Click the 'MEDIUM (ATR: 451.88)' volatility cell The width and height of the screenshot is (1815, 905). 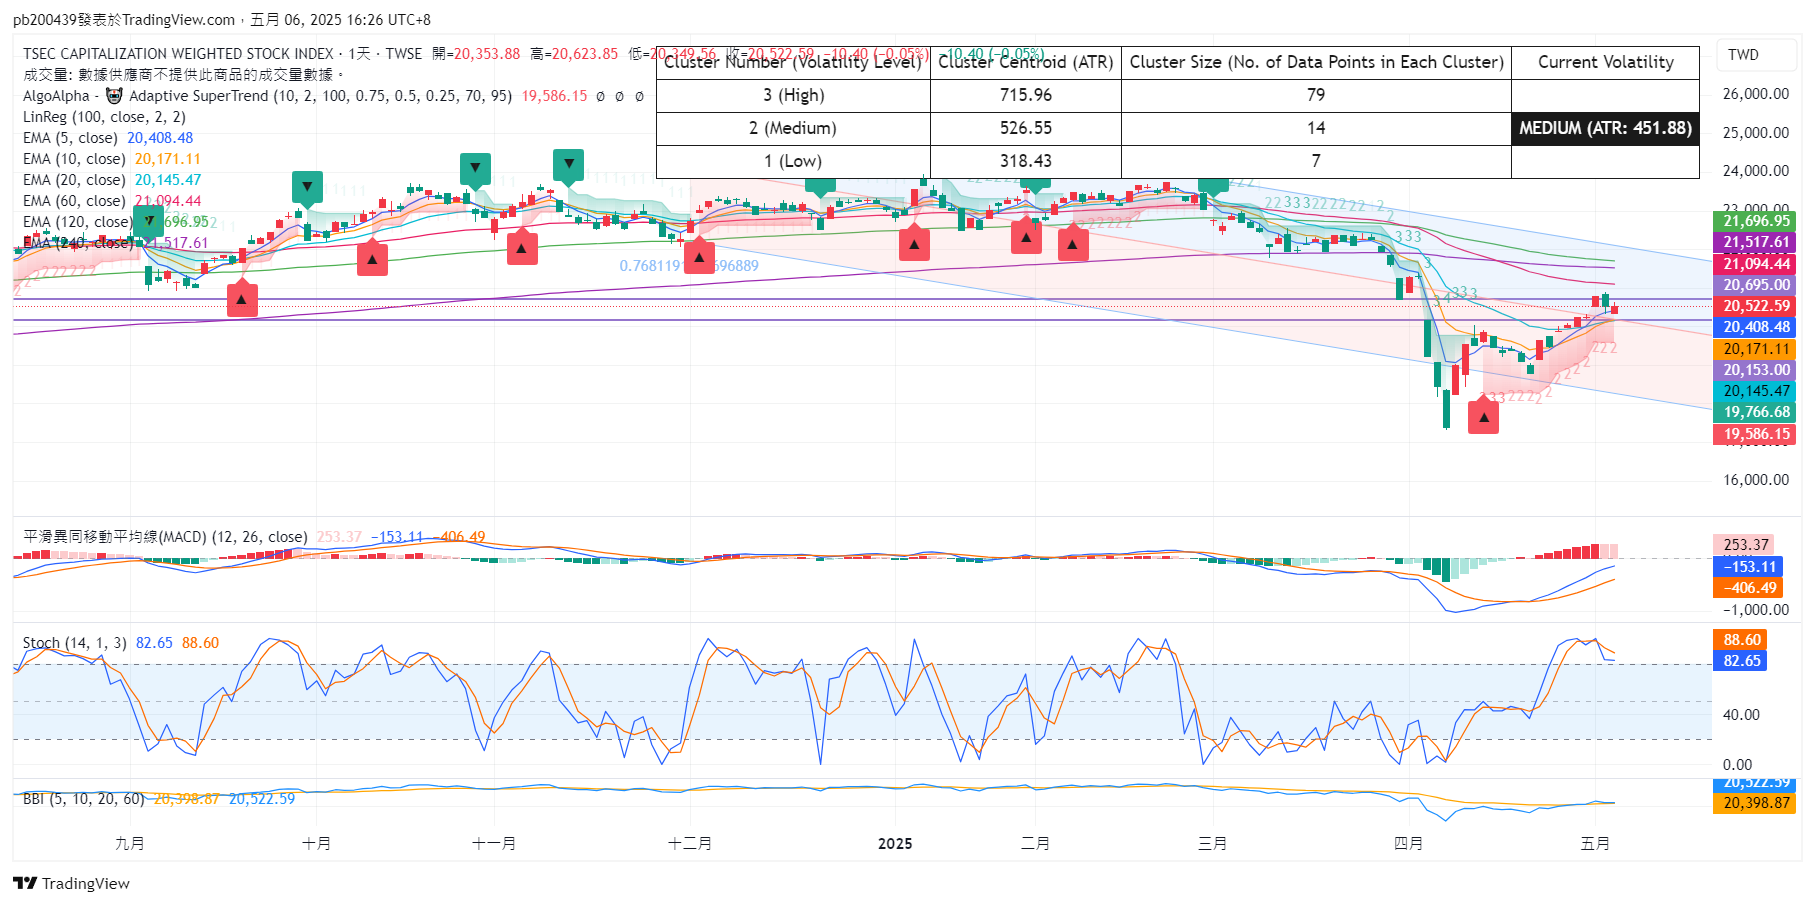[x=1605, y=128]
